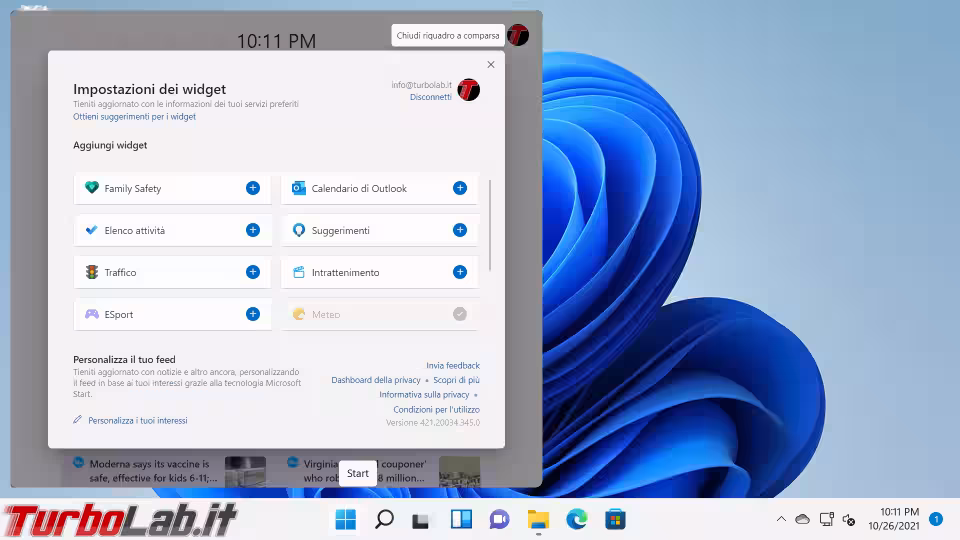Click Disconnetti to sign out
This screenshot has height=540, width=960.
click(430, 97)
